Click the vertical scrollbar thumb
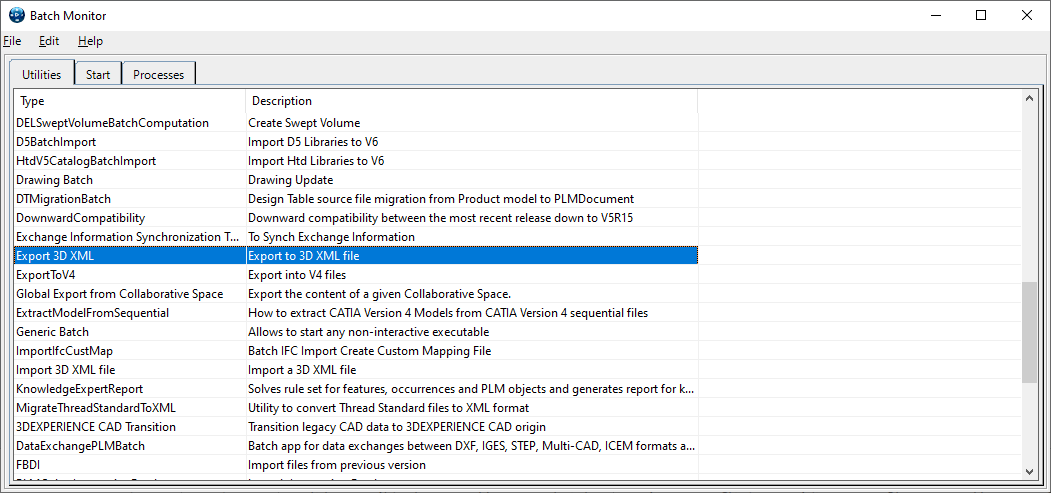This screenshot has height=493, width=1051. click(x=1030, y=332)
